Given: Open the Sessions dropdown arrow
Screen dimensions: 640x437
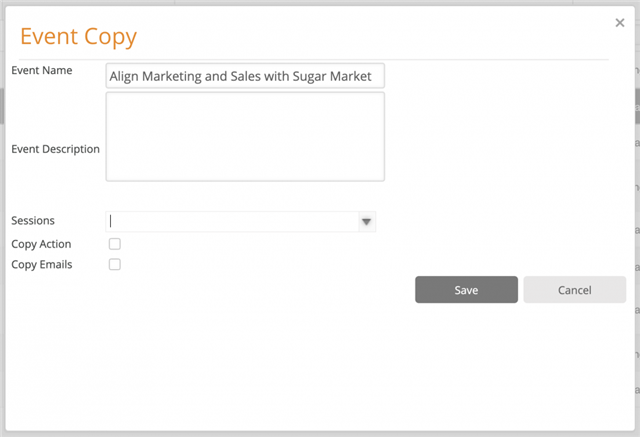Looking at the screenshot, I should tap(367, 222).
